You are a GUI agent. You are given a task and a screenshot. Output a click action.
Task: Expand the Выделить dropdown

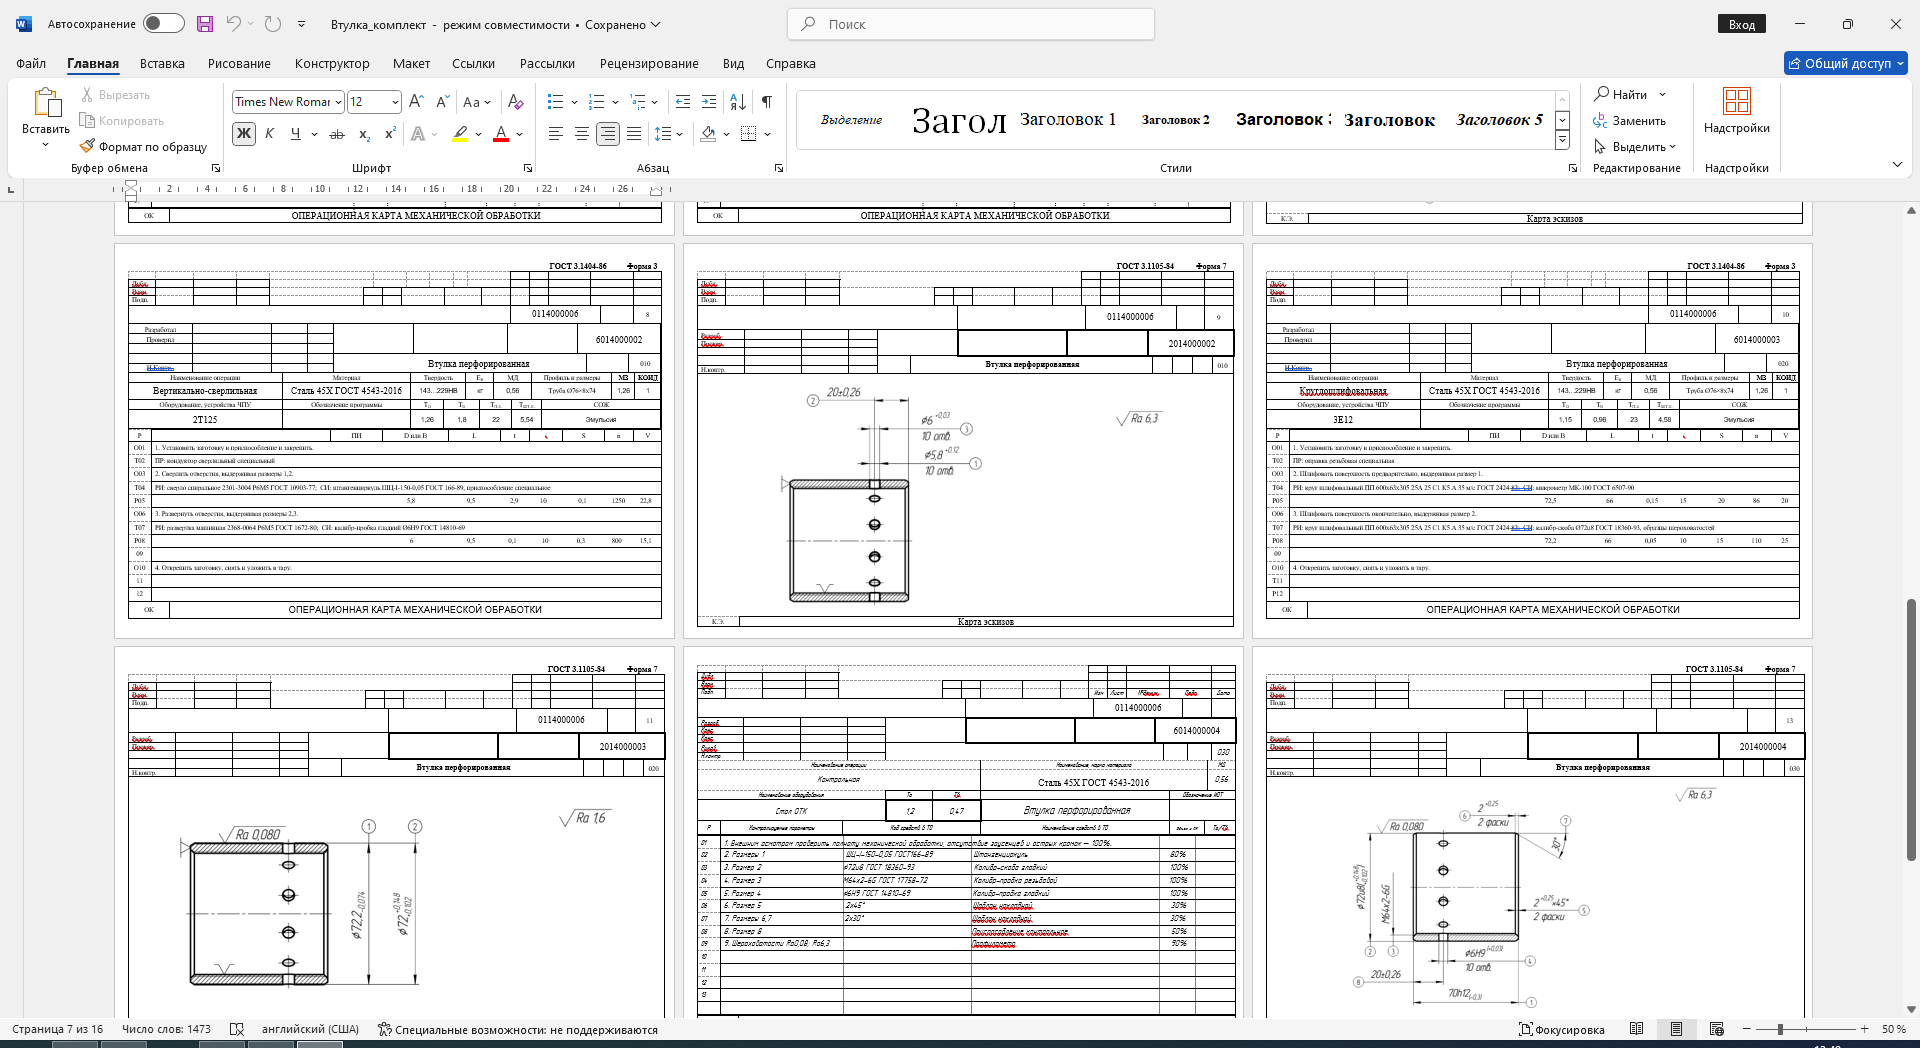pyautogui.click(x=1635, y=147)
